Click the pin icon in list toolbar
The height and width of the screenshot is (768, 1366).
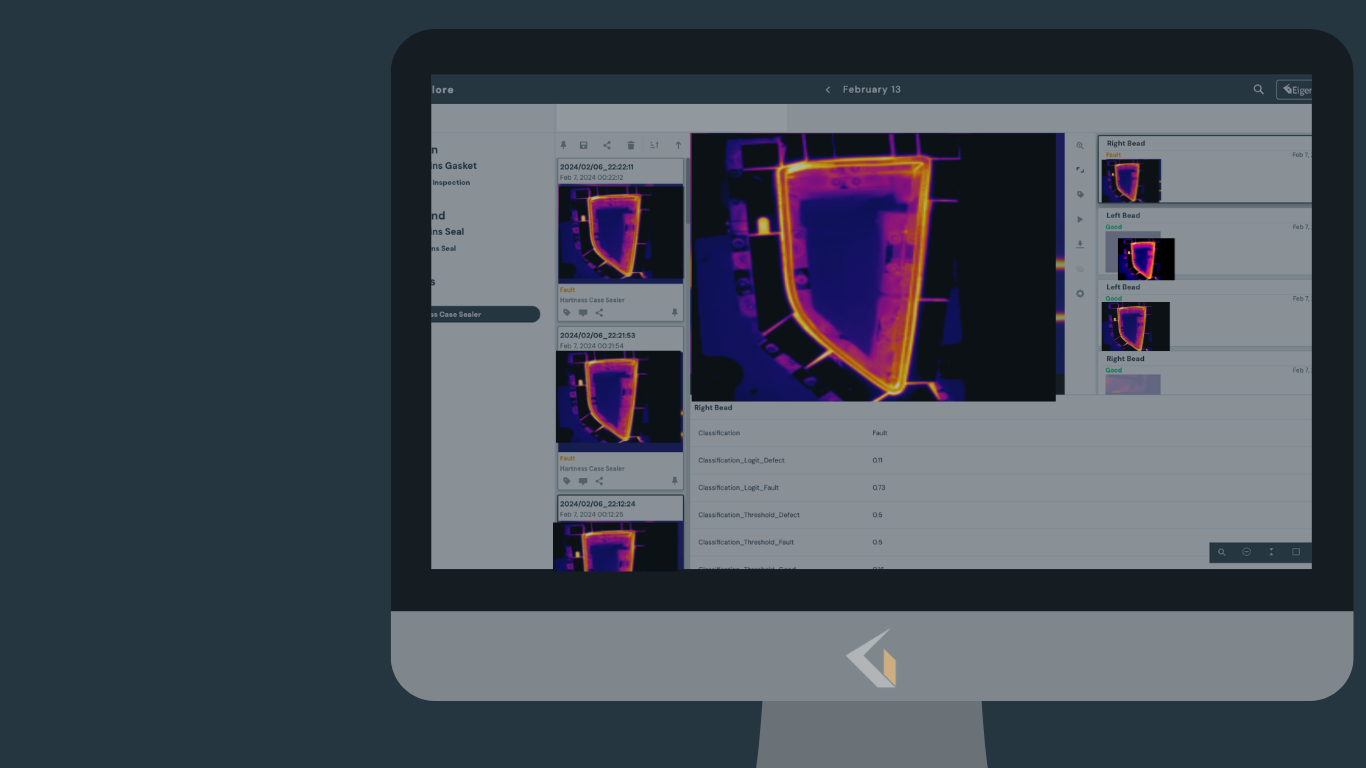563,146
